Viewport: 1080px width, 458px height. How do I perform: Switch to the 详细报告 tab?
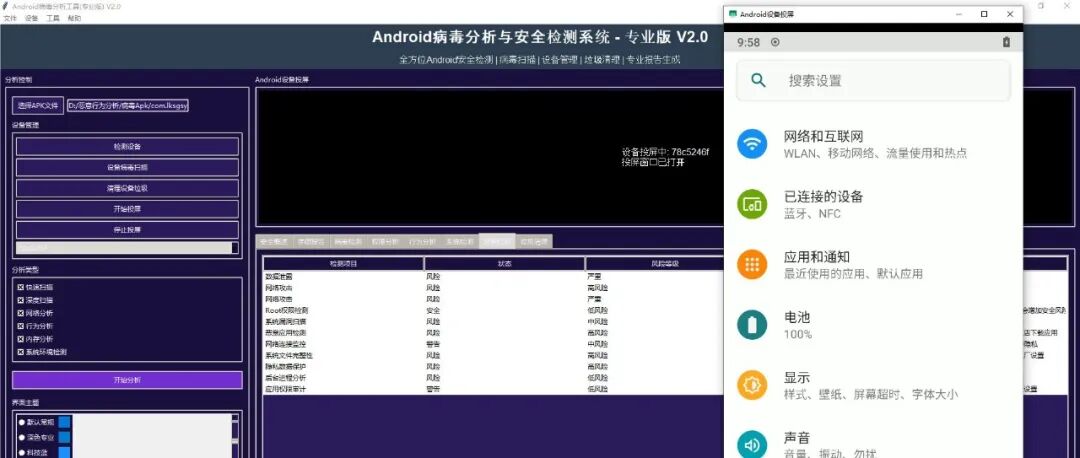coord(311,242)
